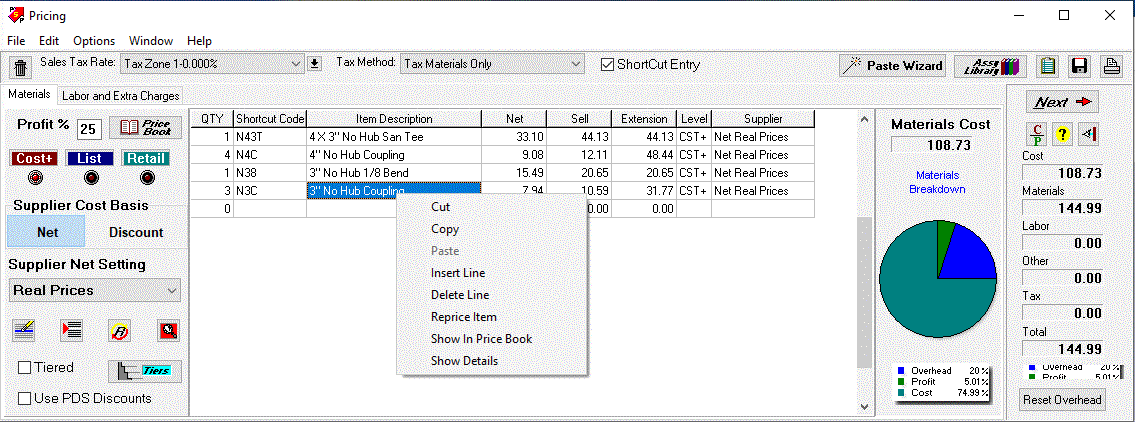Open the Edit menu
Screen dimensions: 1135x422
point(49,41)
